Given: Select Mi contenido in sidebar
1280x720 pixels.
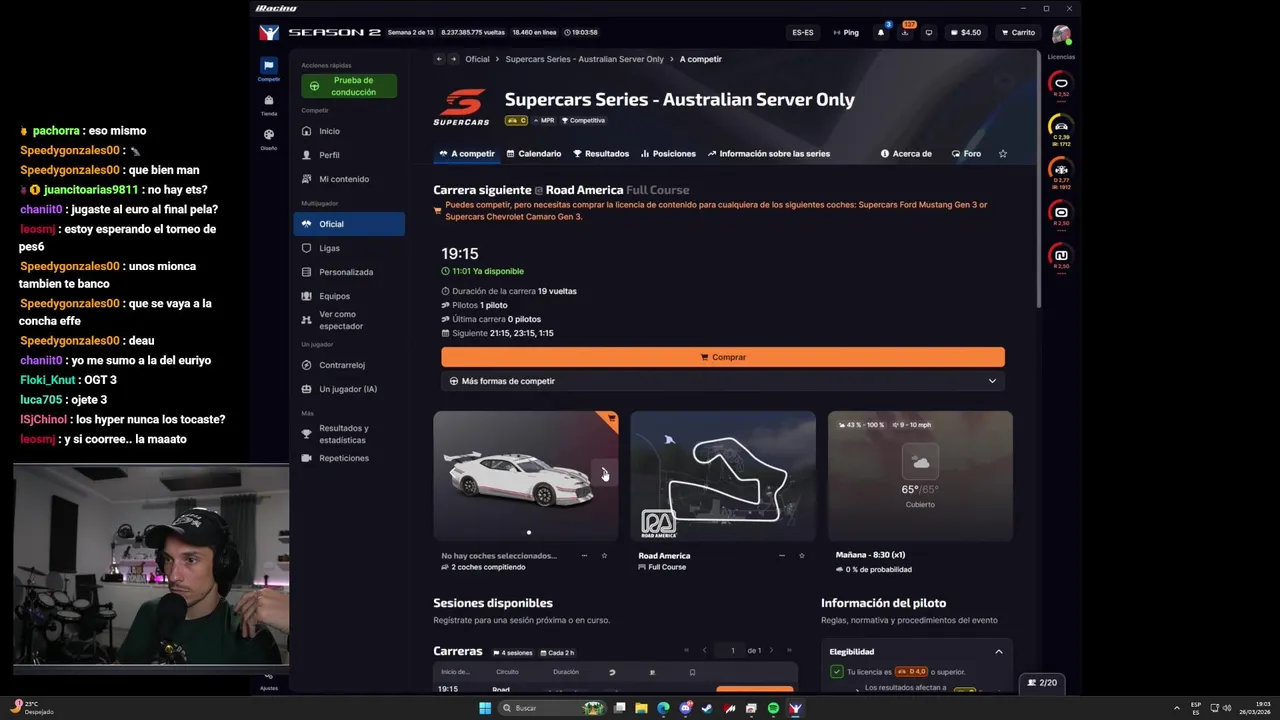Looking at the screenshot, I should tap(349, 179).
